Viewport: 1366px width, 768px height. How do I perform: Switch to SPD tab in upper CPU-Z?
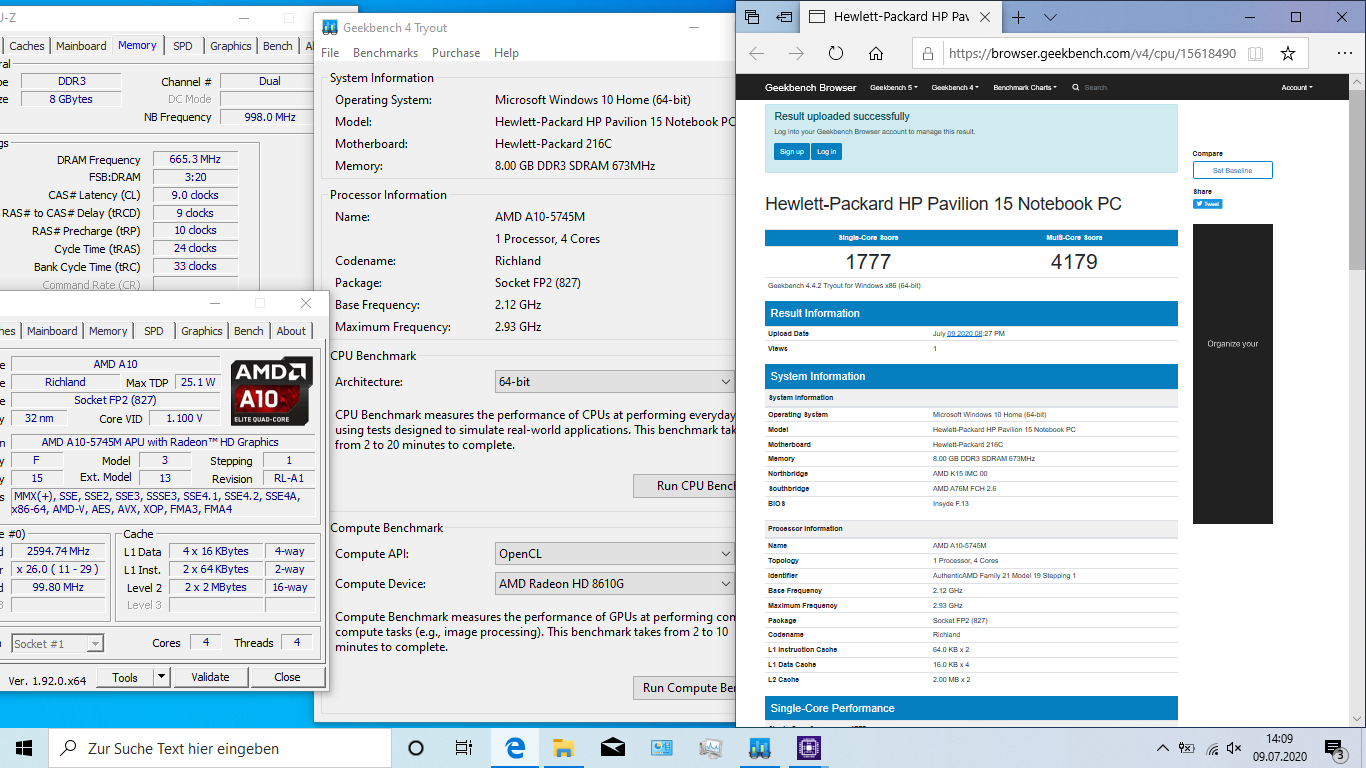(182, 46)
